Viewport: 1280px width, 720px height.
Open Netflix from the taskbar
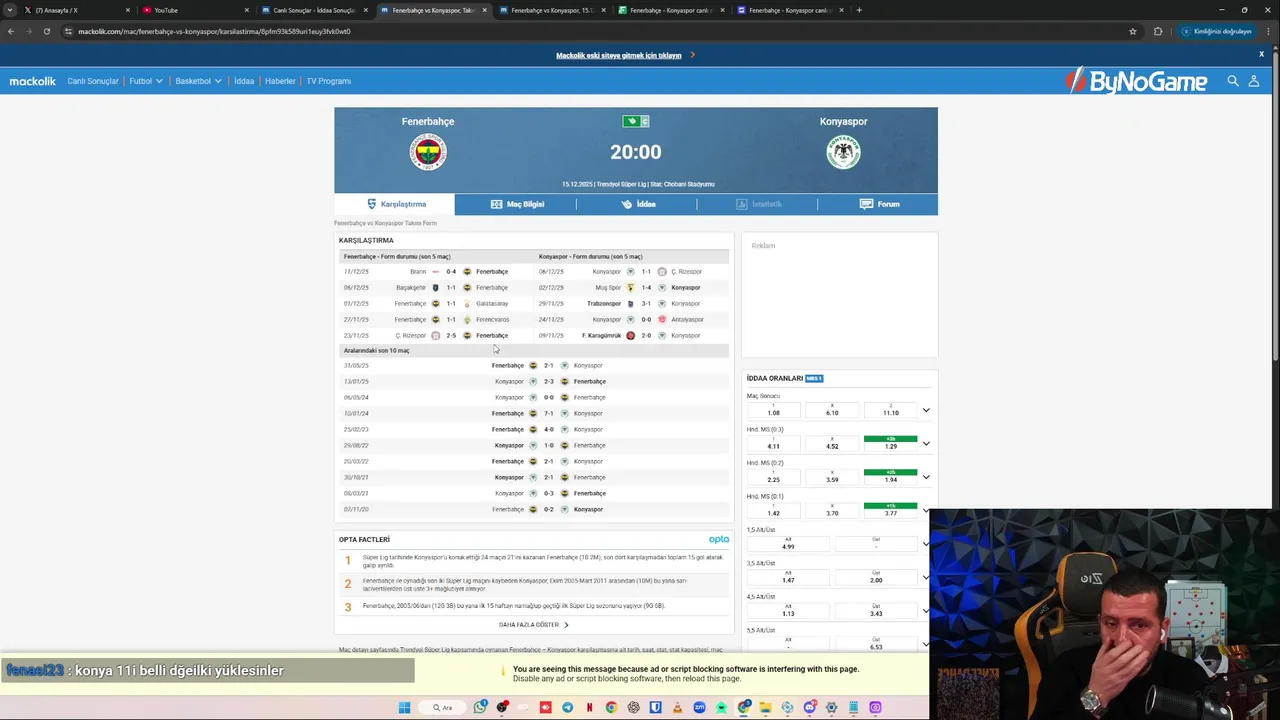pyautogui.click(x=589, y=707)
